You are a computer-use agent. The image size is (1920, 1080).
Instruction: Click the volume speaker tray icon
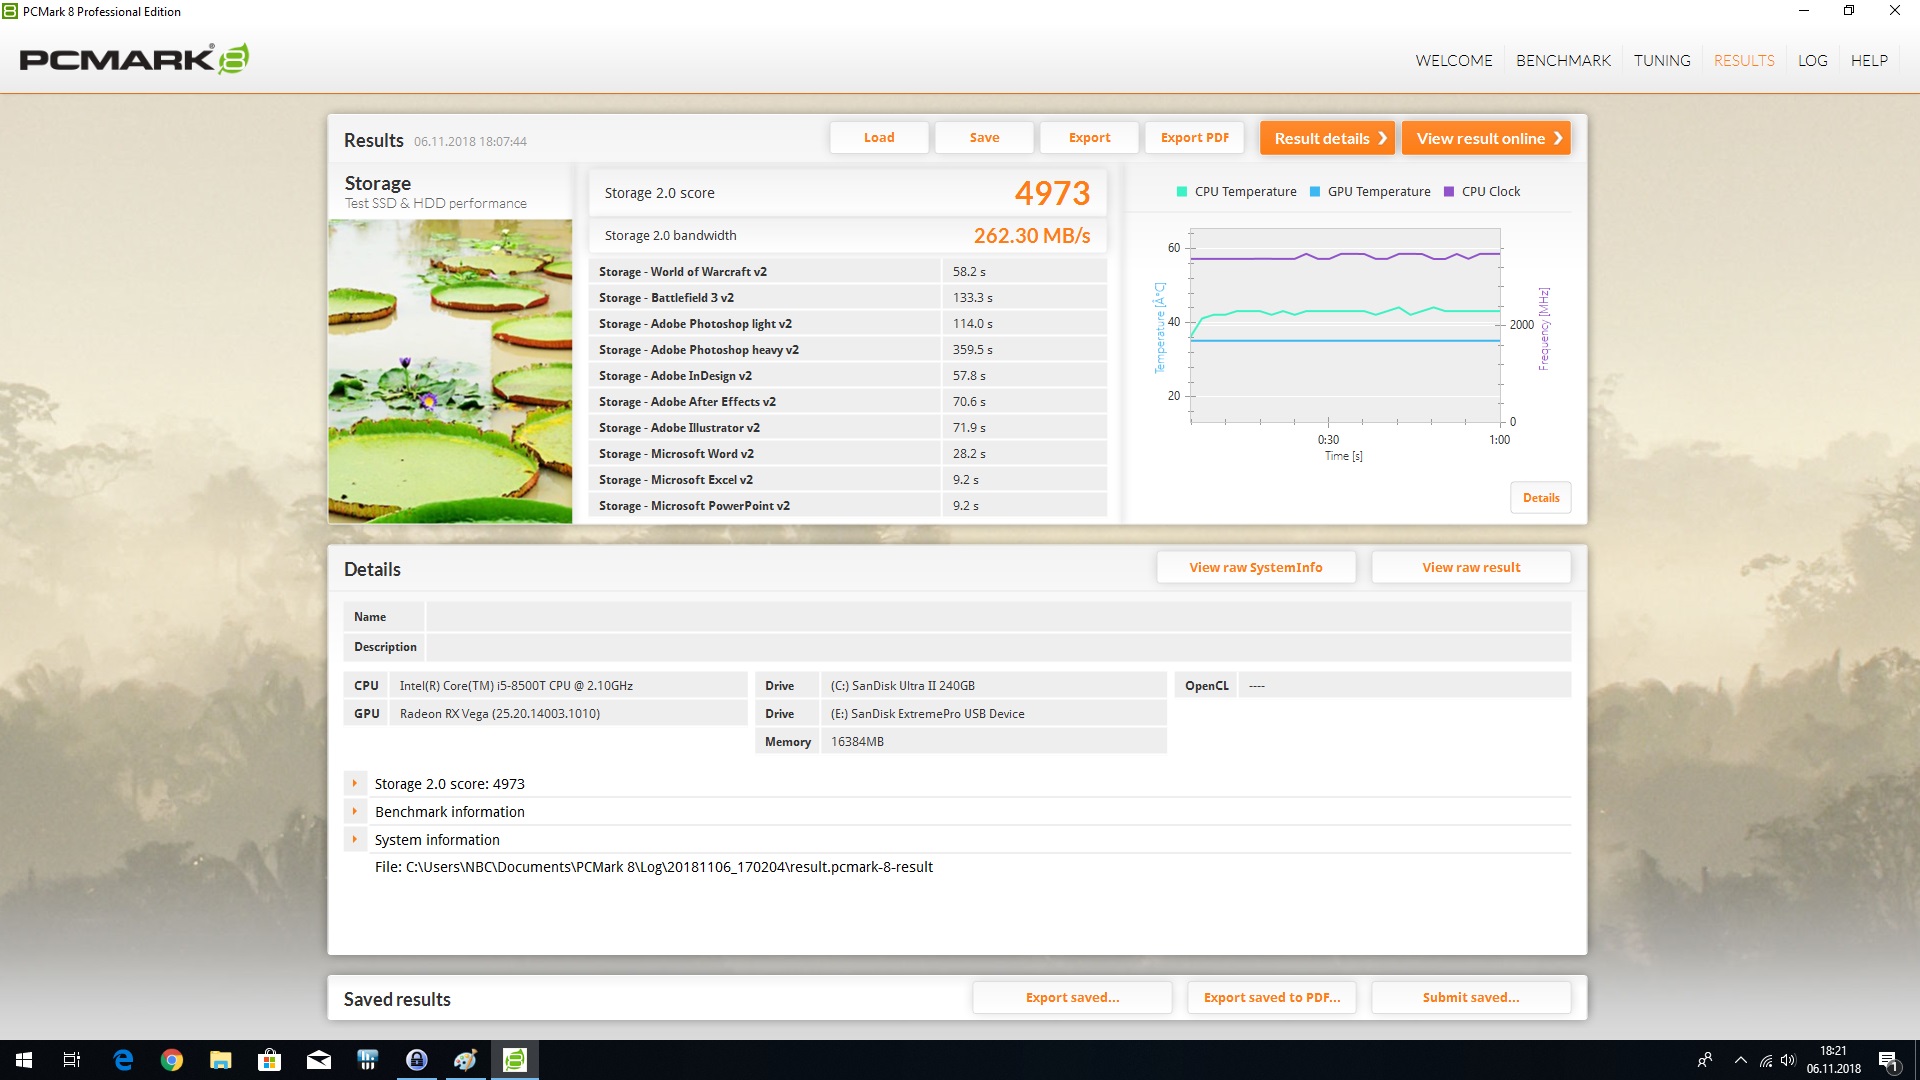(1788, 1060)
